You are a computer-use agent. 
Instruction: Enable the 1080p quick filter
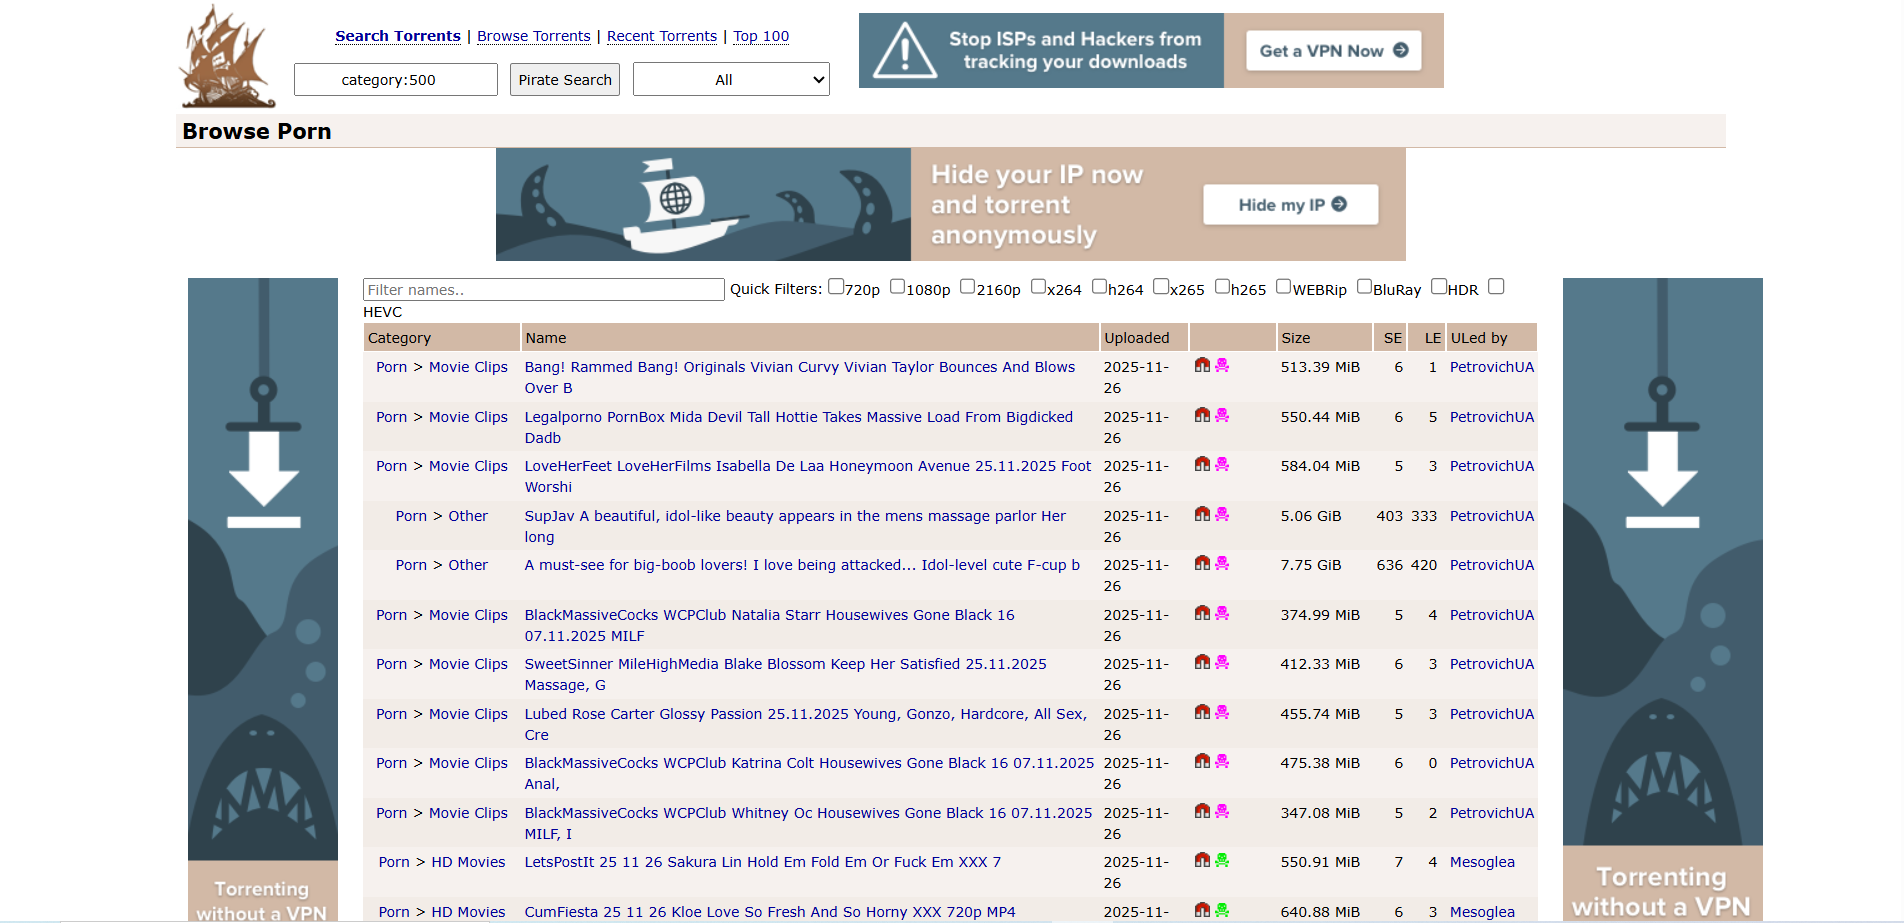coord(897,287)
